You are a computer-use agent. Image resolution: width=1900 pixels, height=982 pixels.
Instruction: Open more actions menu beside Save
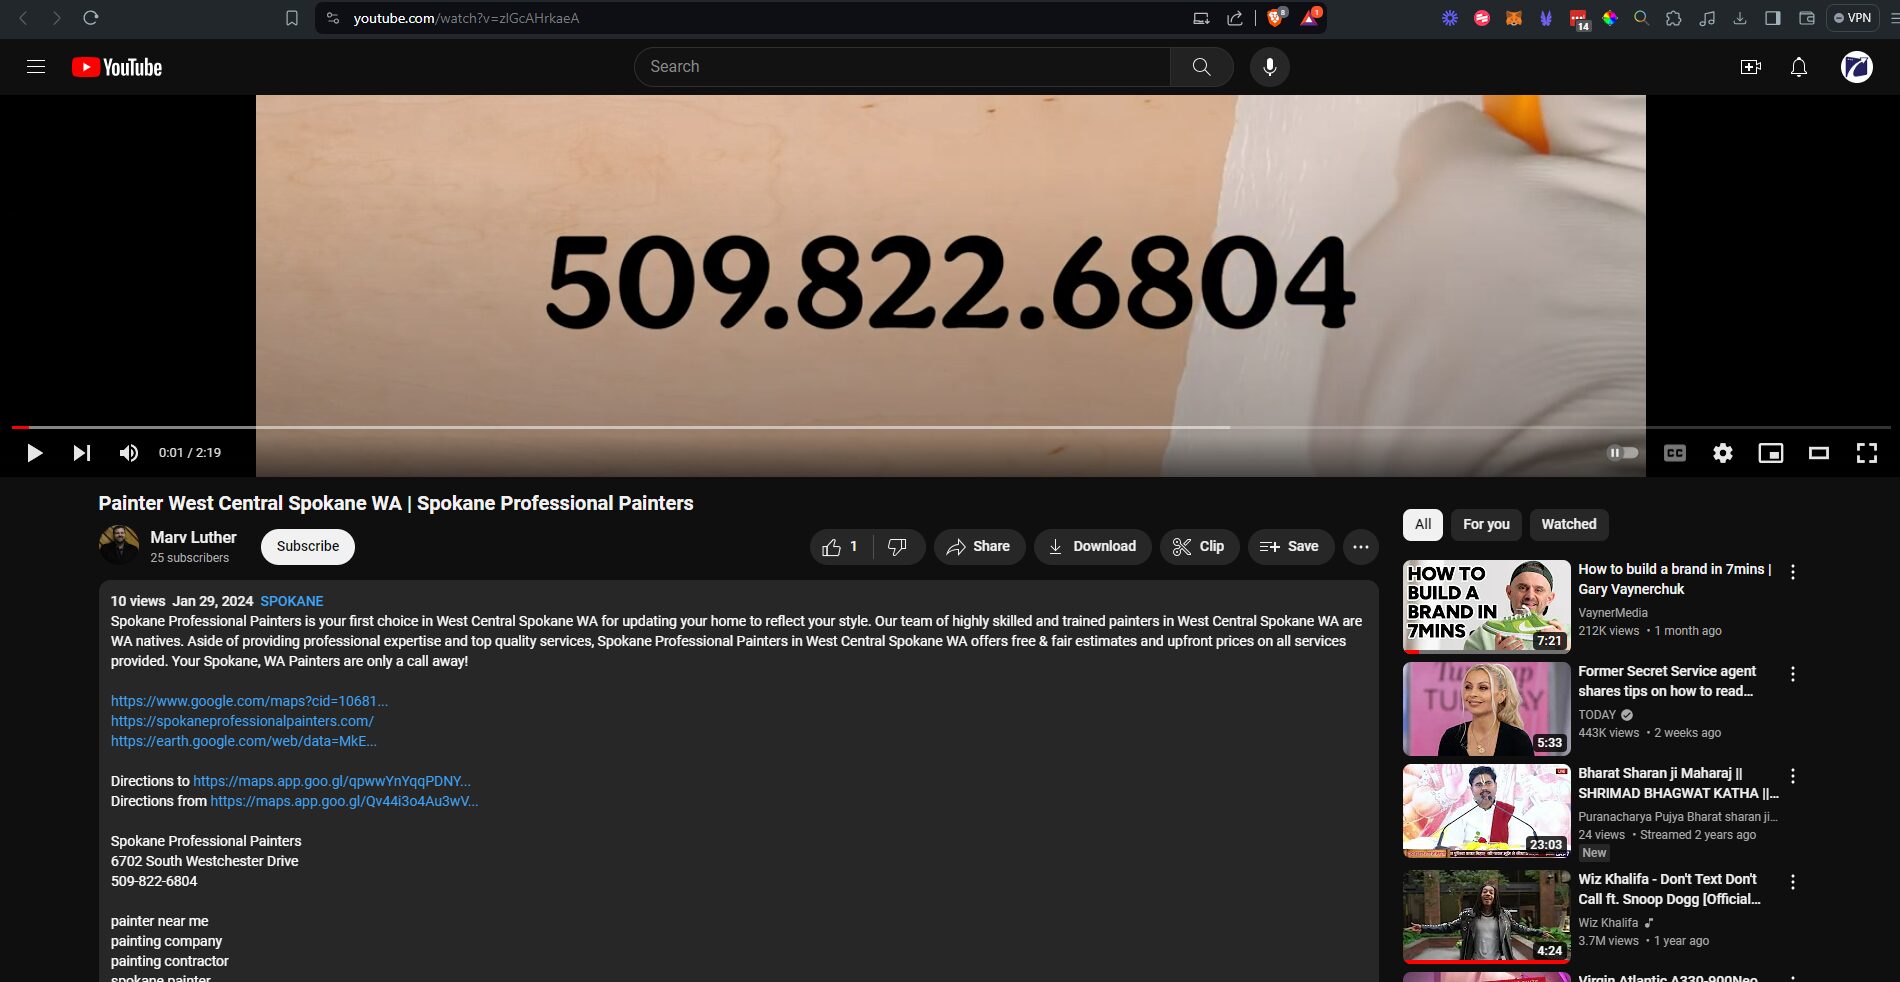[x=1360, y=547]
